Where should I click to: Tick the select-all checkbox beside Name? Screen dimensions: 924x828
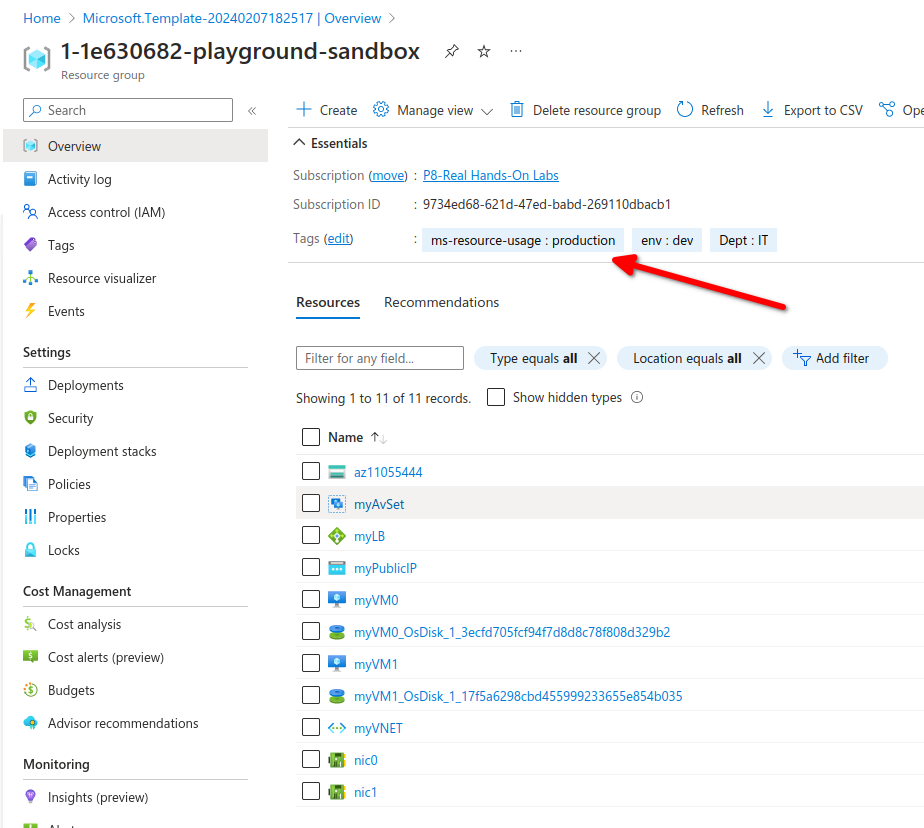(x=311, y=437)
